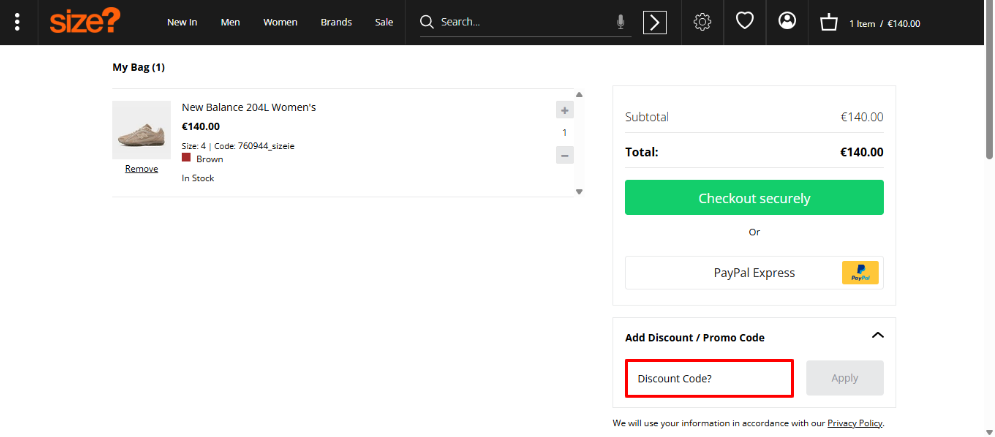Open New Balance 204L Women's product title
Image resolution: width=995 pixels, height=437 pixels.
point(249,107)
